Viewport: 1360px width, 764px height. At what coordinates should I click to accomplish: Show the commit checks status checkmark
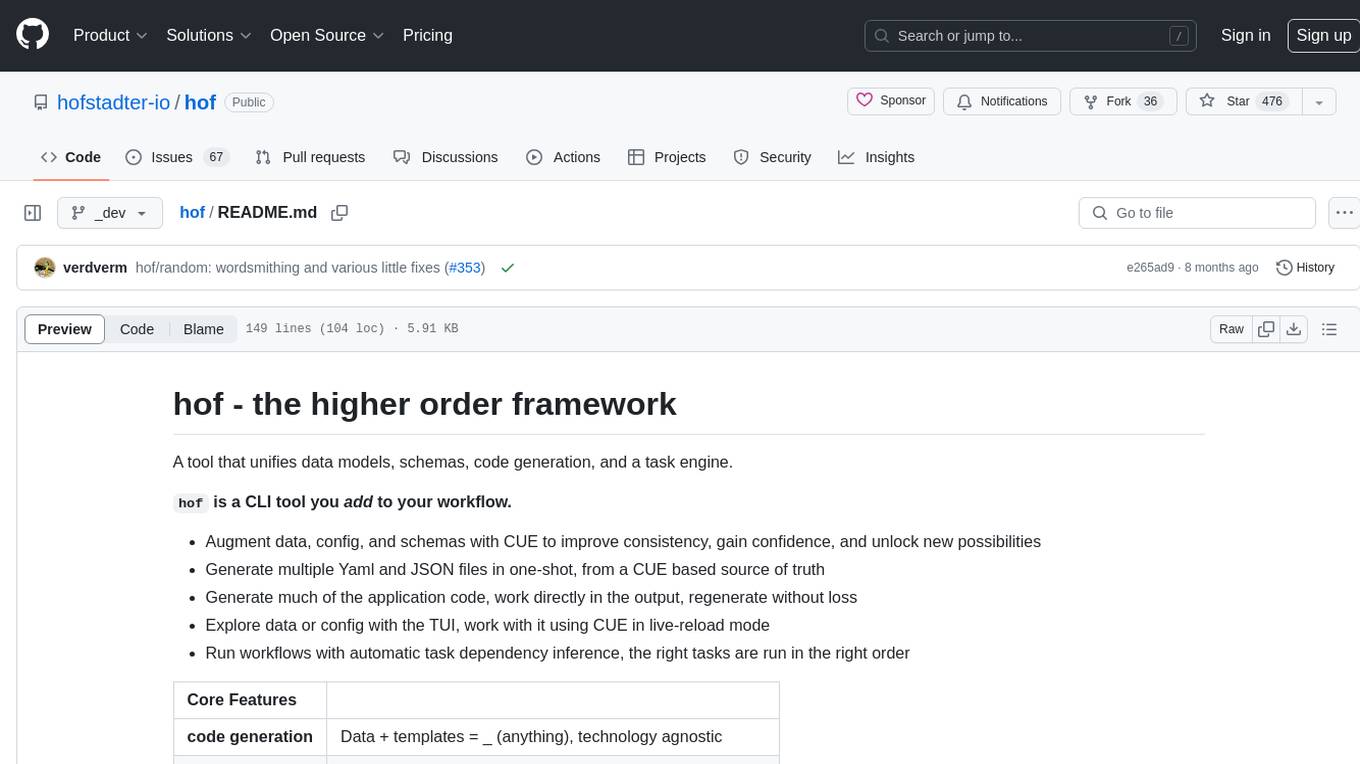[x=507, y=268]
